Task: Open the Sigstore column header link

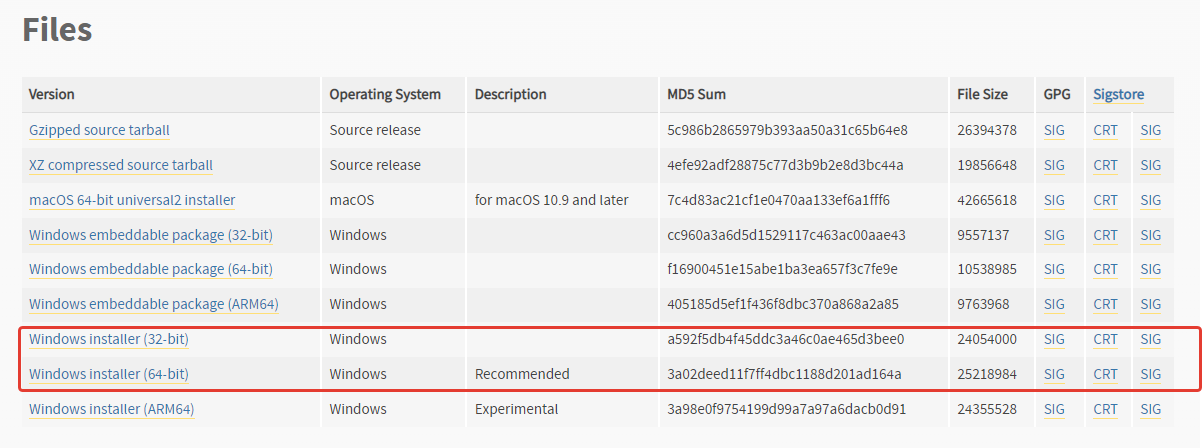Action: click(1119, 94)
